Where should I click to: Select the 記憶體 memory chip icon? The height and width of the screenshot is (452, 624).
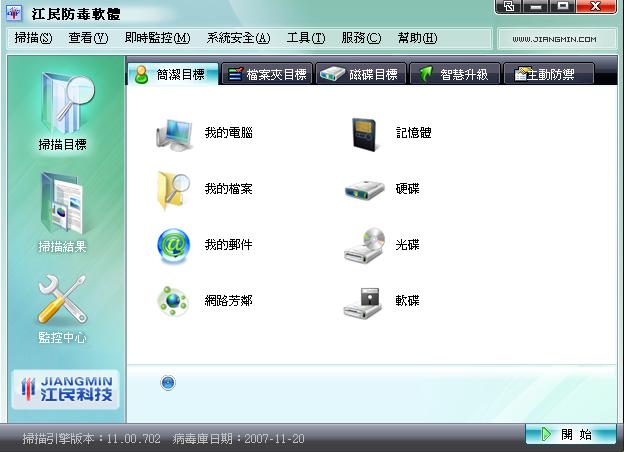coord(365,134)
